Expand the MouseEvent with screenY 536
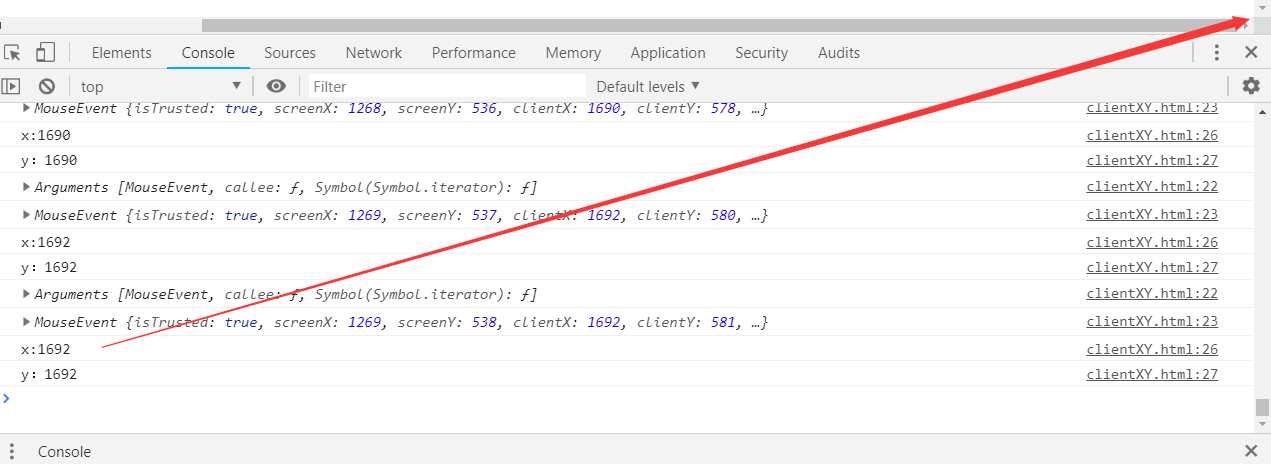1271x464 pixels. (x=27, y=107)
